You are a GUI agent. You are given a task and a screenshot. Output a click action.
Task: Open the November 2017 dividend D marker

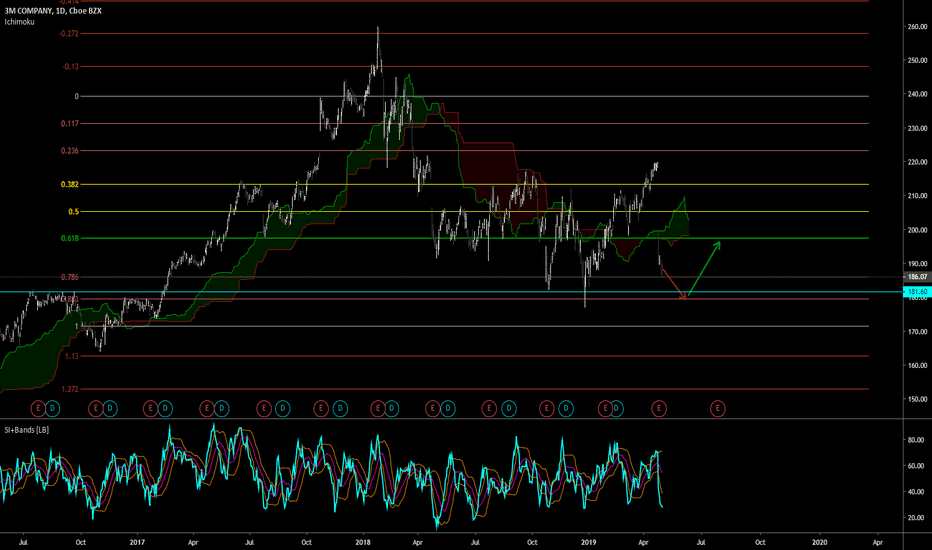coord(340,408)
